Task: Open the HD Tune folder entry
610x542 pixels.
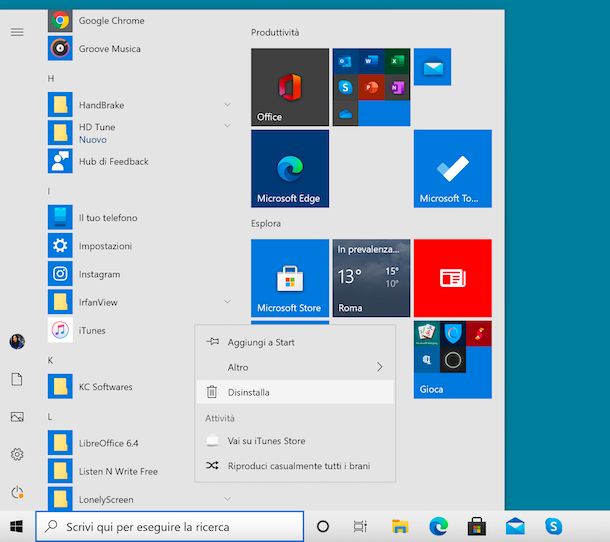Action: 140,133
